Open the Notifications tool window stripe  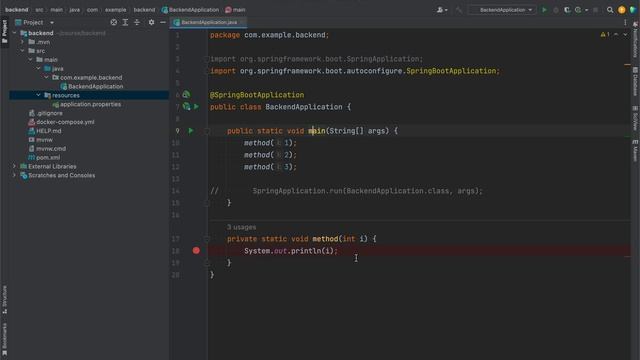(x=635, y=40)
